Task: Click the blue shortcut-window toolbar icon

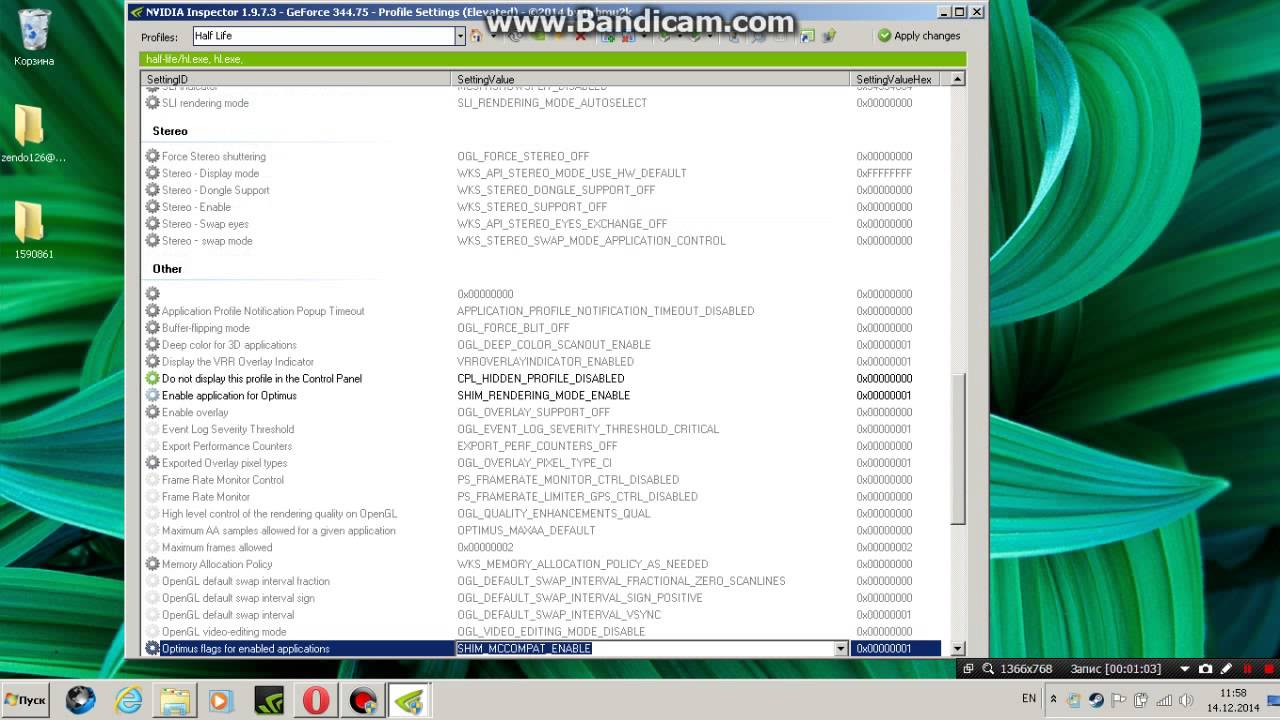Action: (x=807, y=36)
